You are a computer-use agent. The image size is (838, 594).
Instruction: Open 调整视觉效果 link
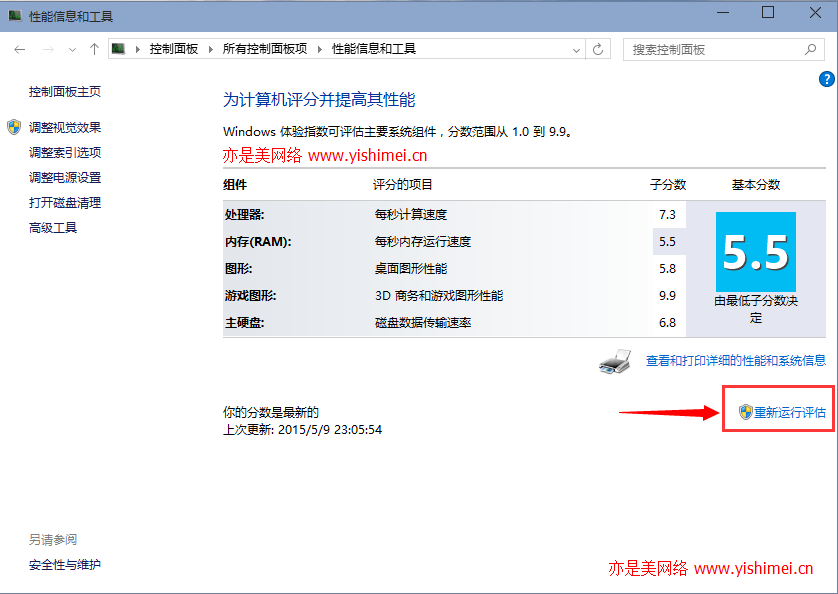pyautogui.click(x=65, y=127)
